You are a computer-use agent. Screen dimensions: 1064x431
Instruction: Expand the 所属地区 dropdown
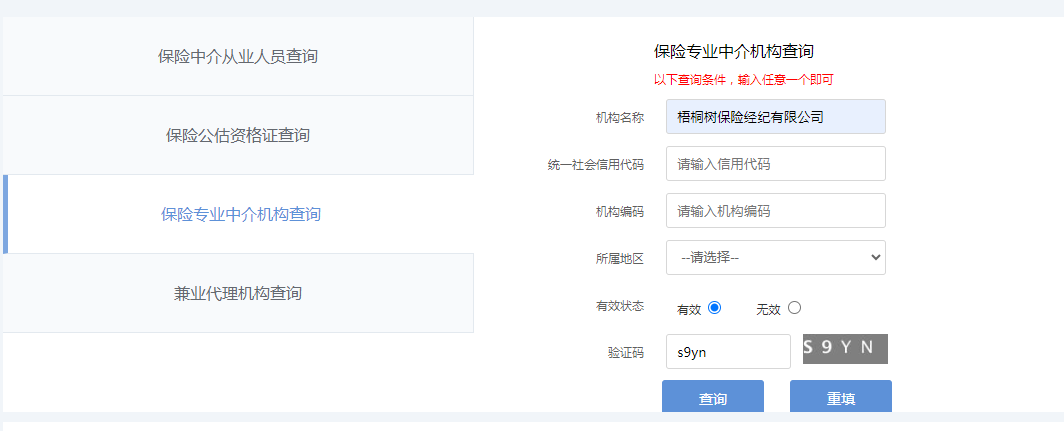pyautogui.click(x=775, y=257)
